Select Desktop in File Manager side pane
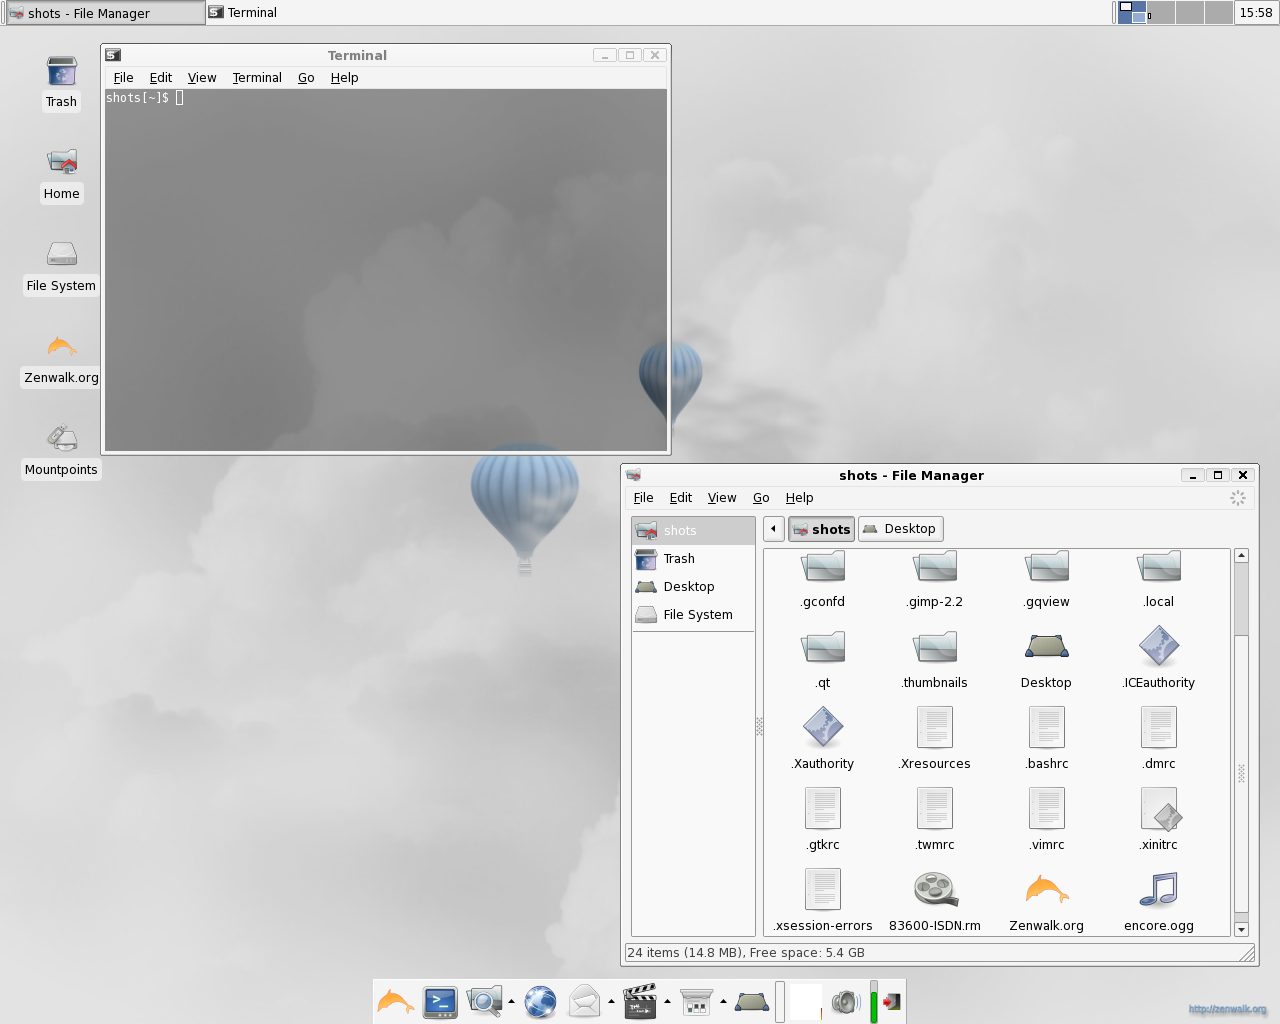This screenshot has width=1280, height=1024. click(693, 587)
